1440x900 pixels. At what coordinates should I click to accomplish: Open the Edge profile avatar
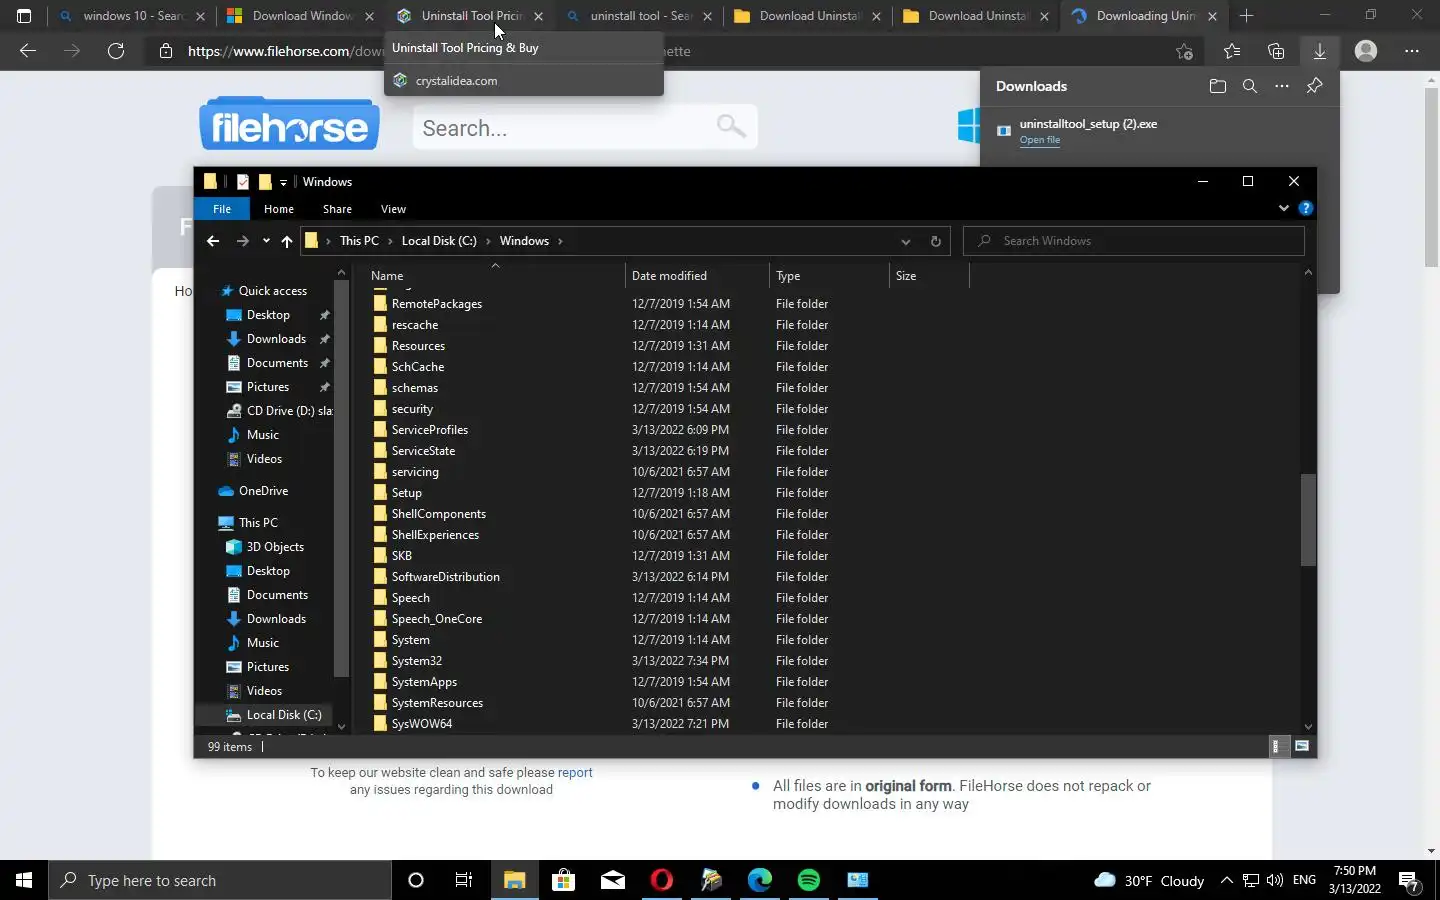1365,51
